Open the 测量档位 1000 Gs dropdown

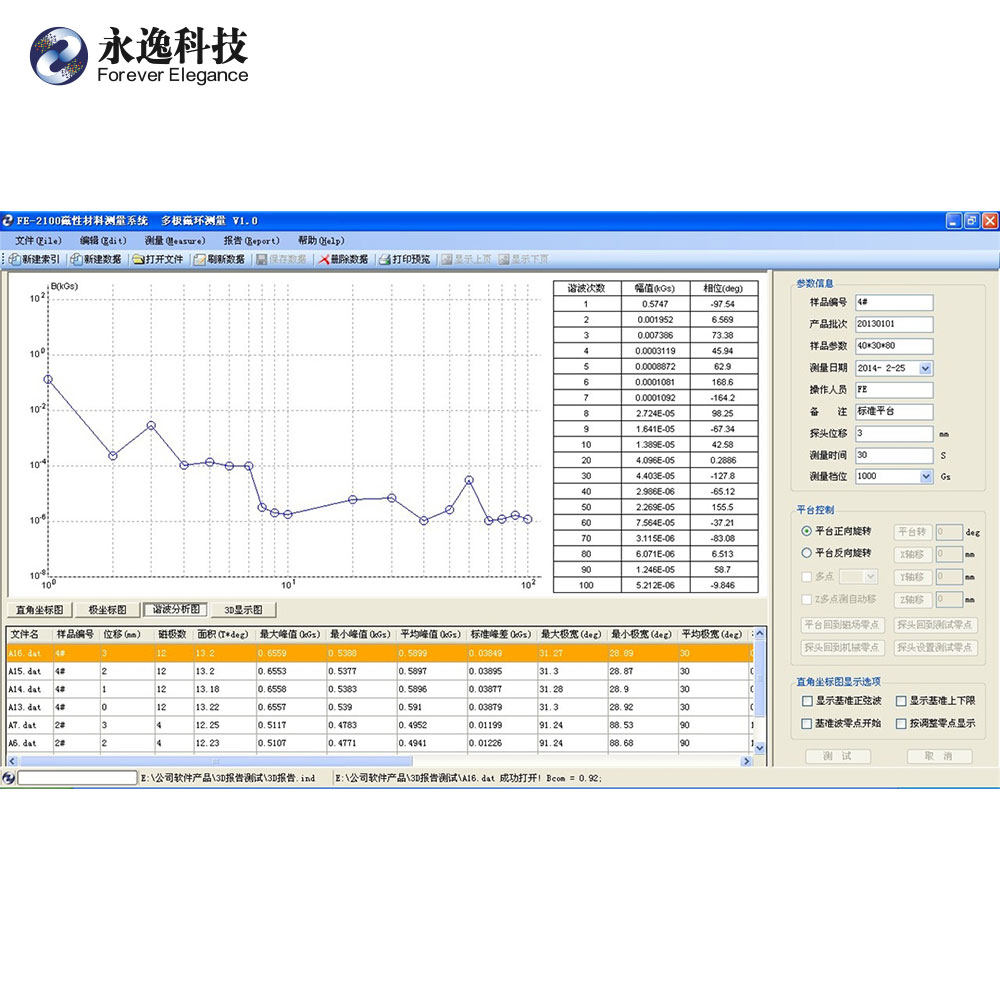(x=926, y=476)
